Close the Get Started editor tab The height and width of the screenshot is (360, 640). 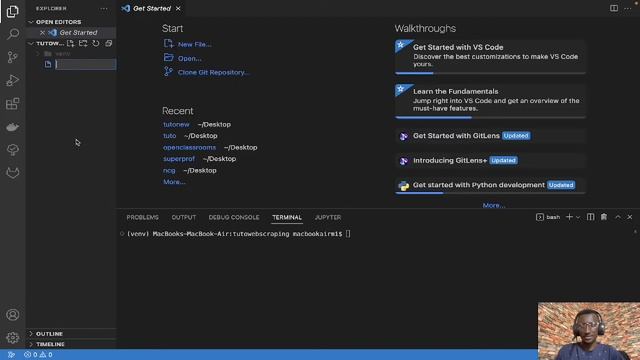click(178, 9)
